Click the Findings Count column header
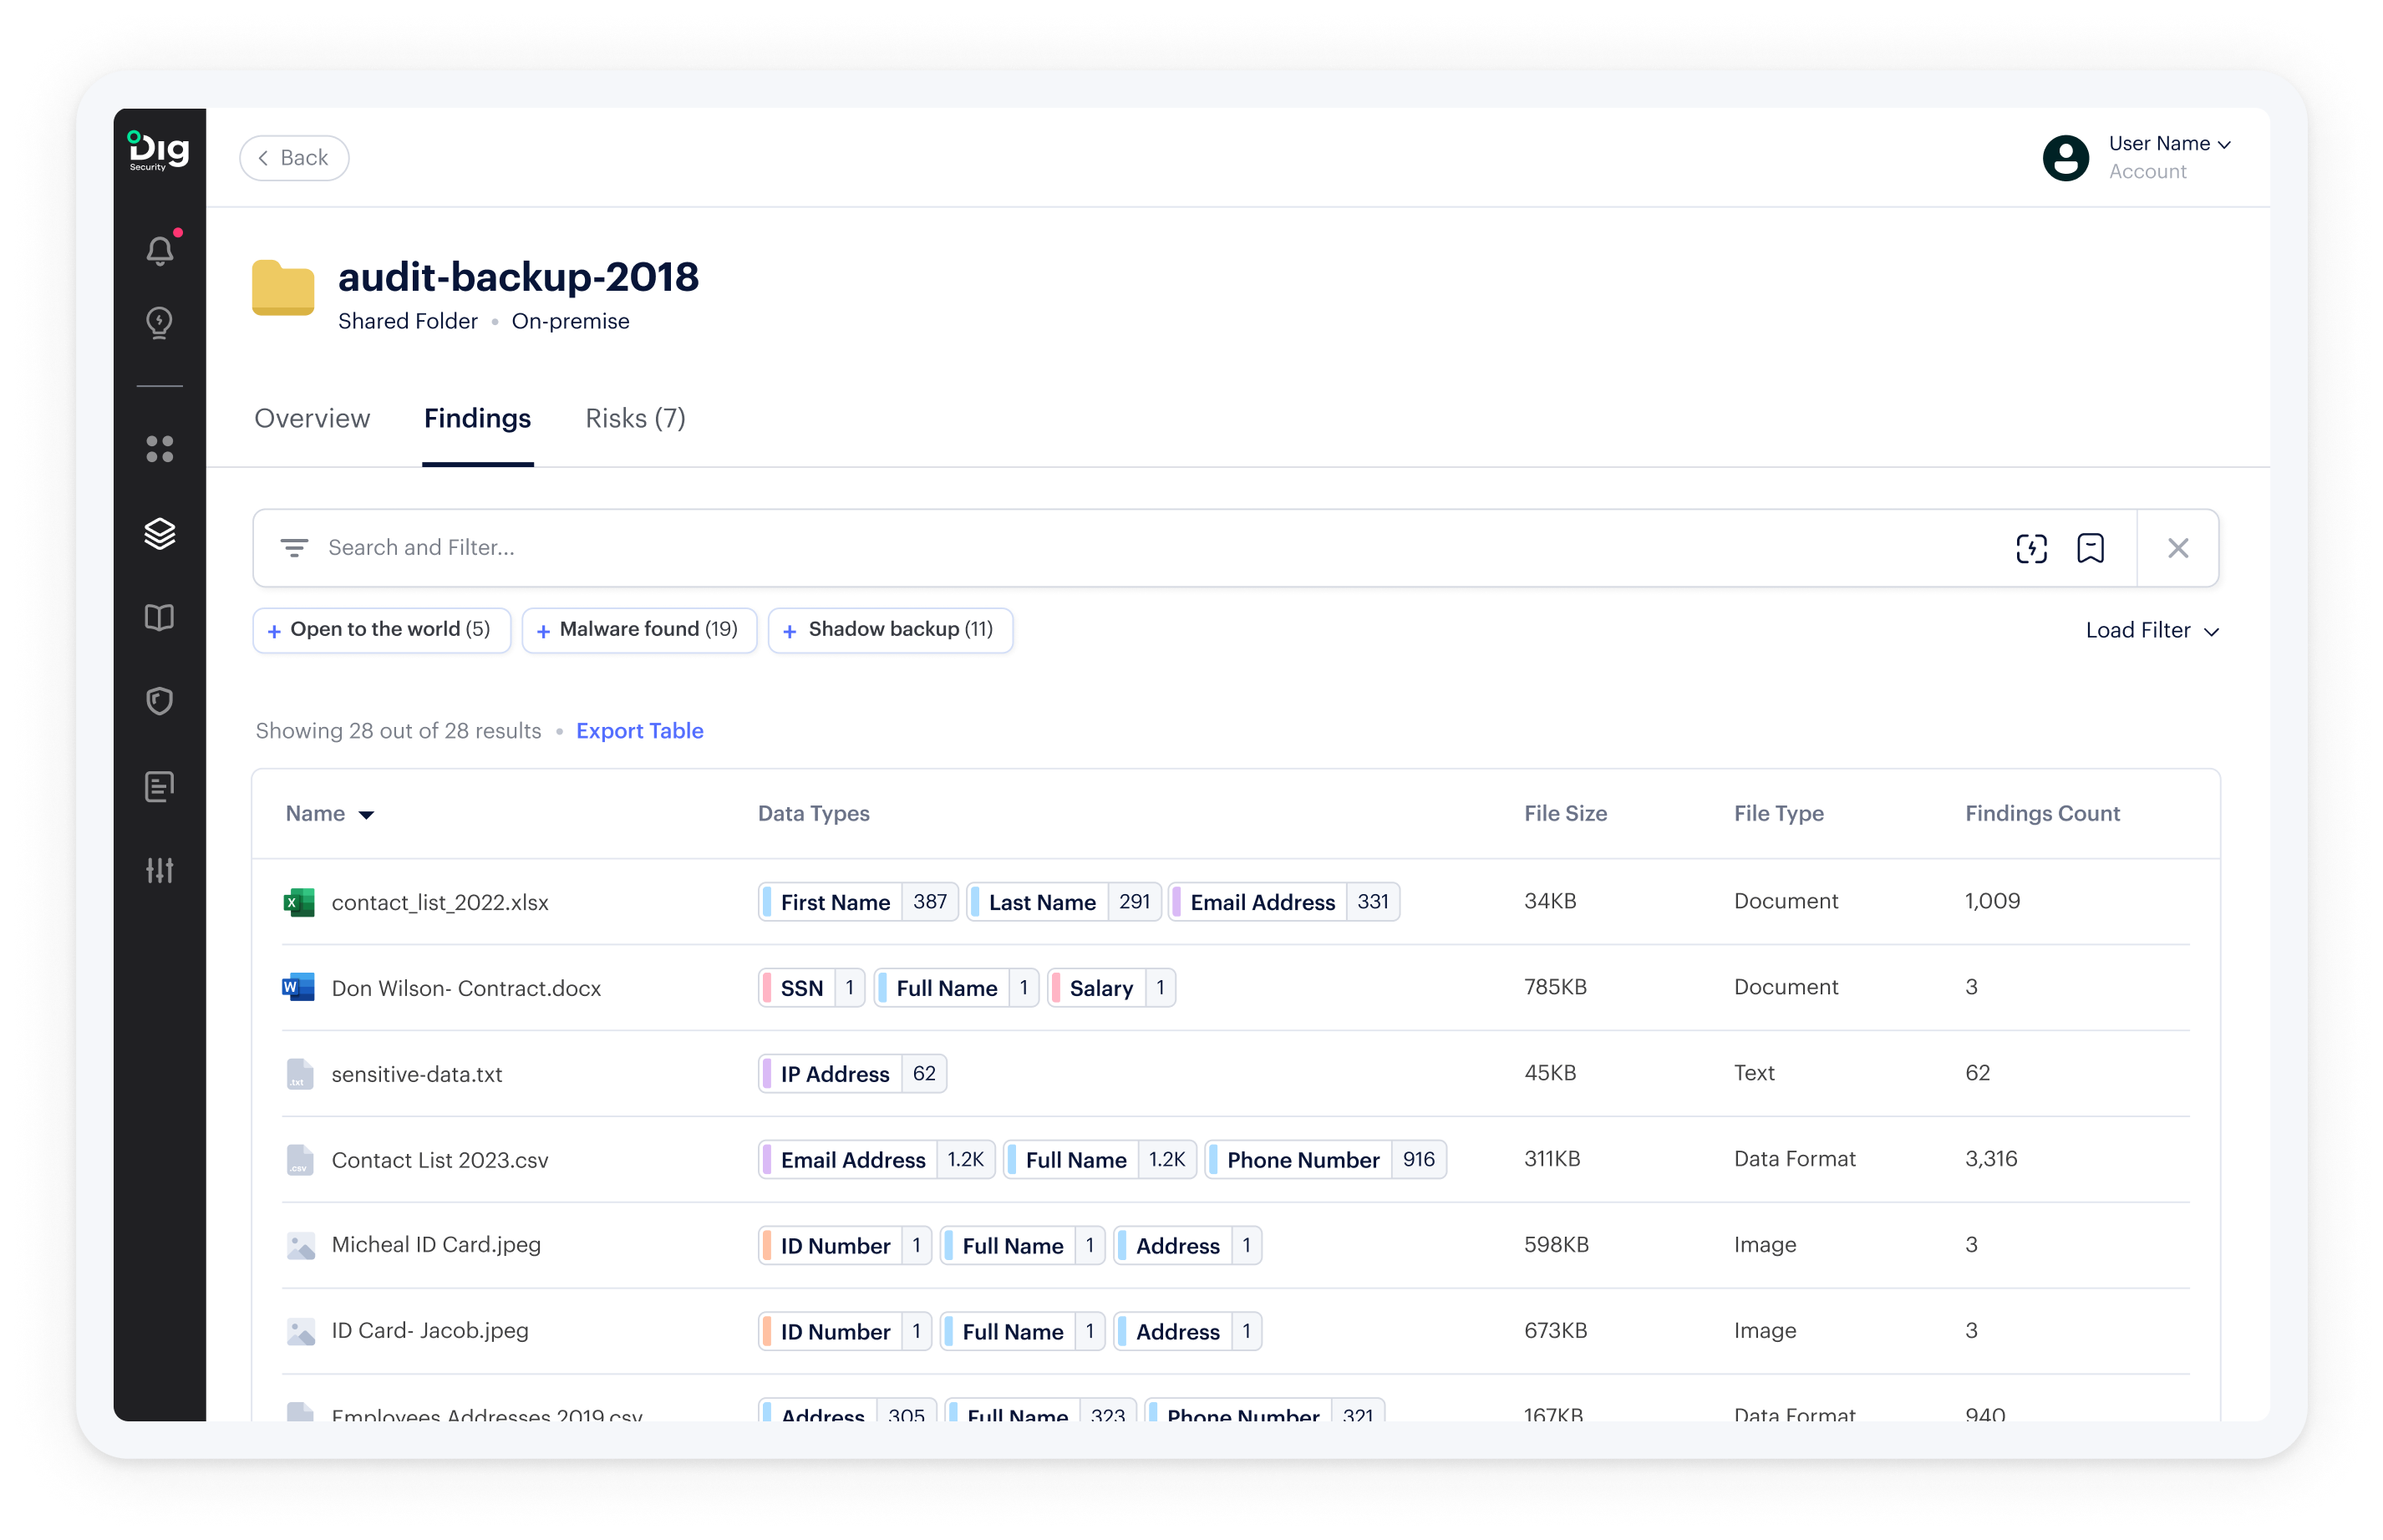 [2042, 814]
